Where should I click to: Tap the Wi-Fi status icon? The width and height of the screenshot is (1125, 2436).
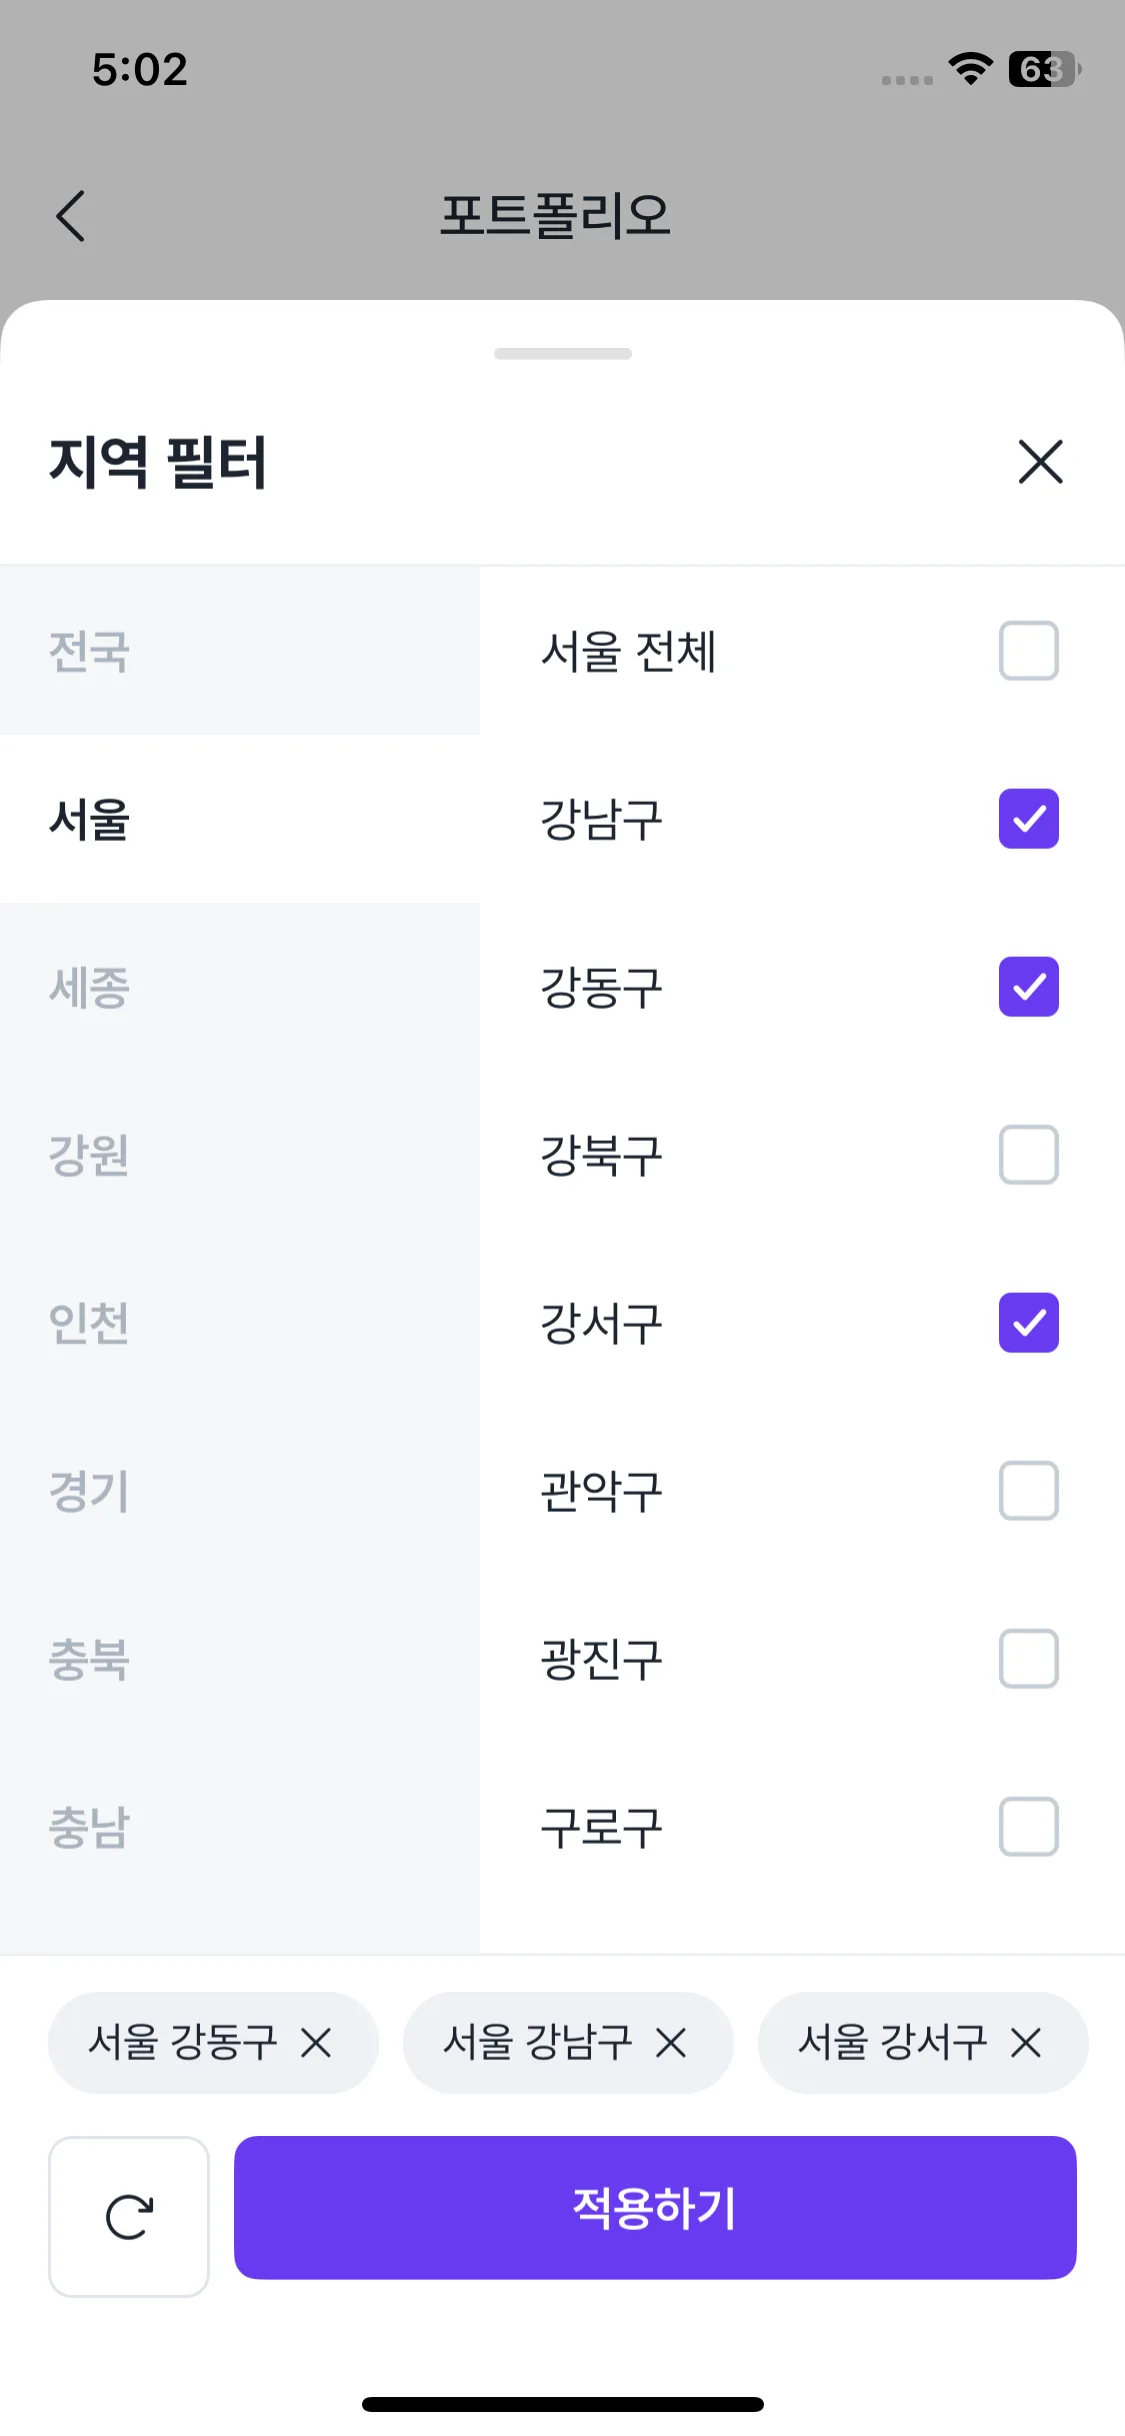[x=970, y=68]
